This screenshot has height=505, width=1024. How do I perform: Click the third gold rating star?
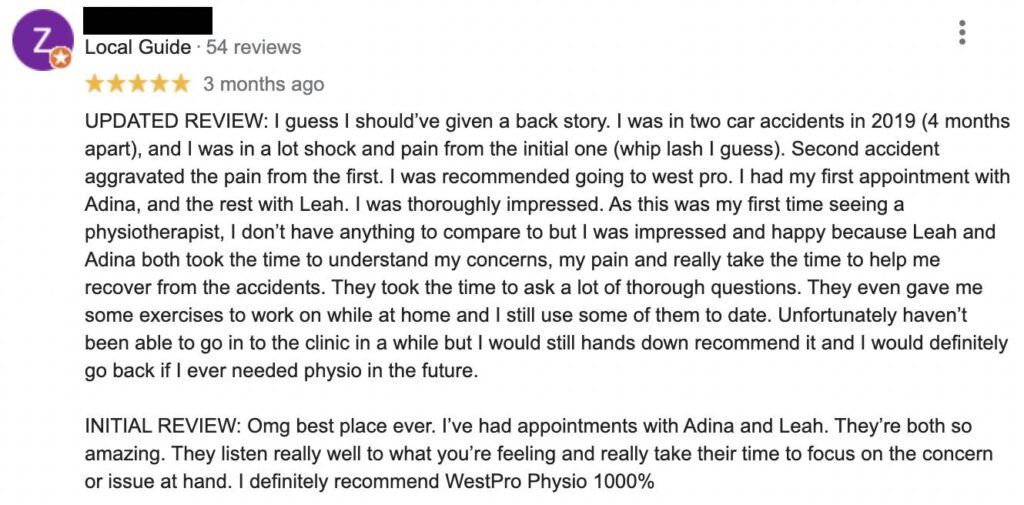point(138,84)
